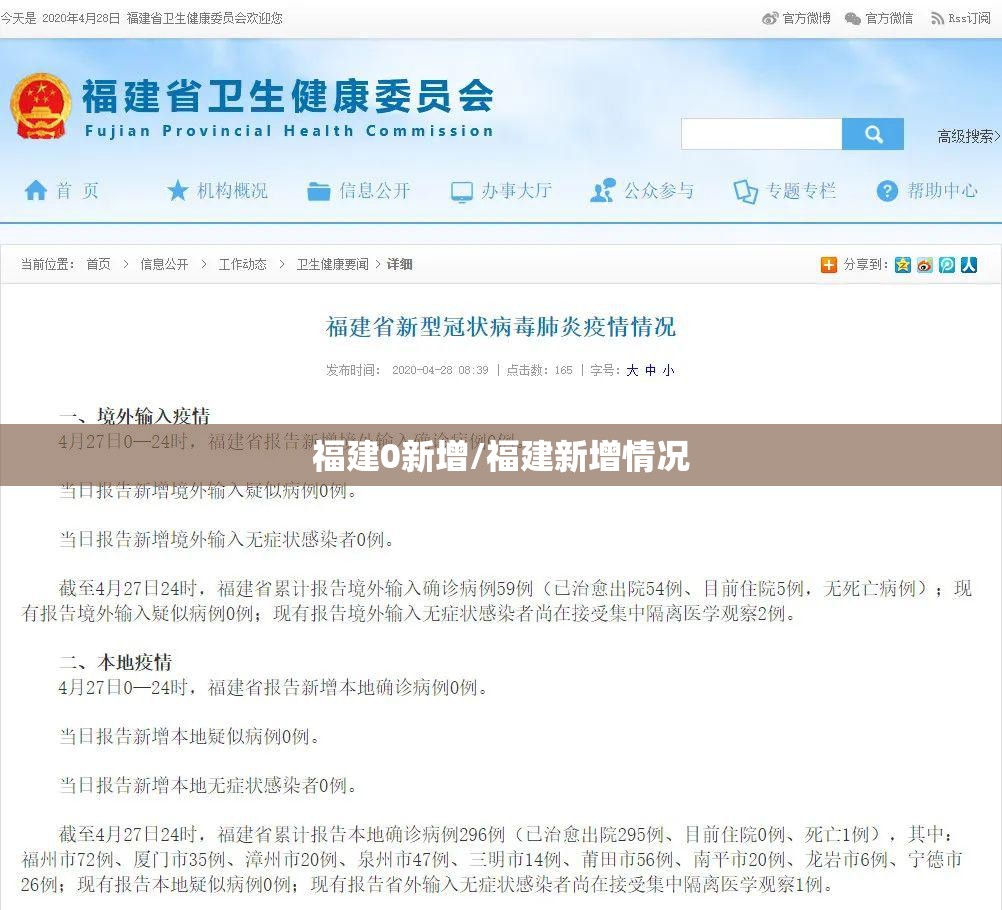
Task: Expand 高级搜索 advanced search
Action: click(x=967, y=137)
